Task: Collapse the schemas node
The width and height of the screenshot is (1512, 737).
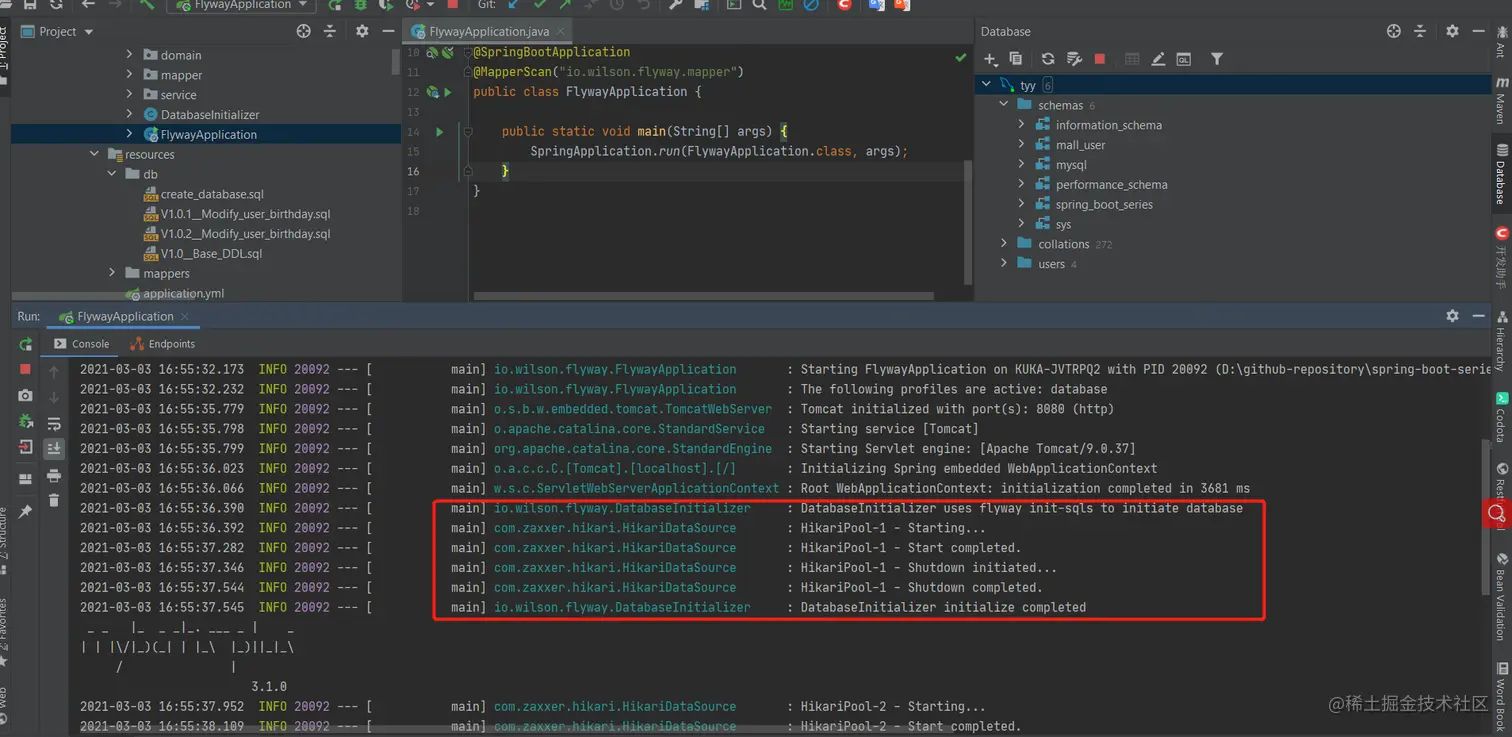Action: (1004, 105)
